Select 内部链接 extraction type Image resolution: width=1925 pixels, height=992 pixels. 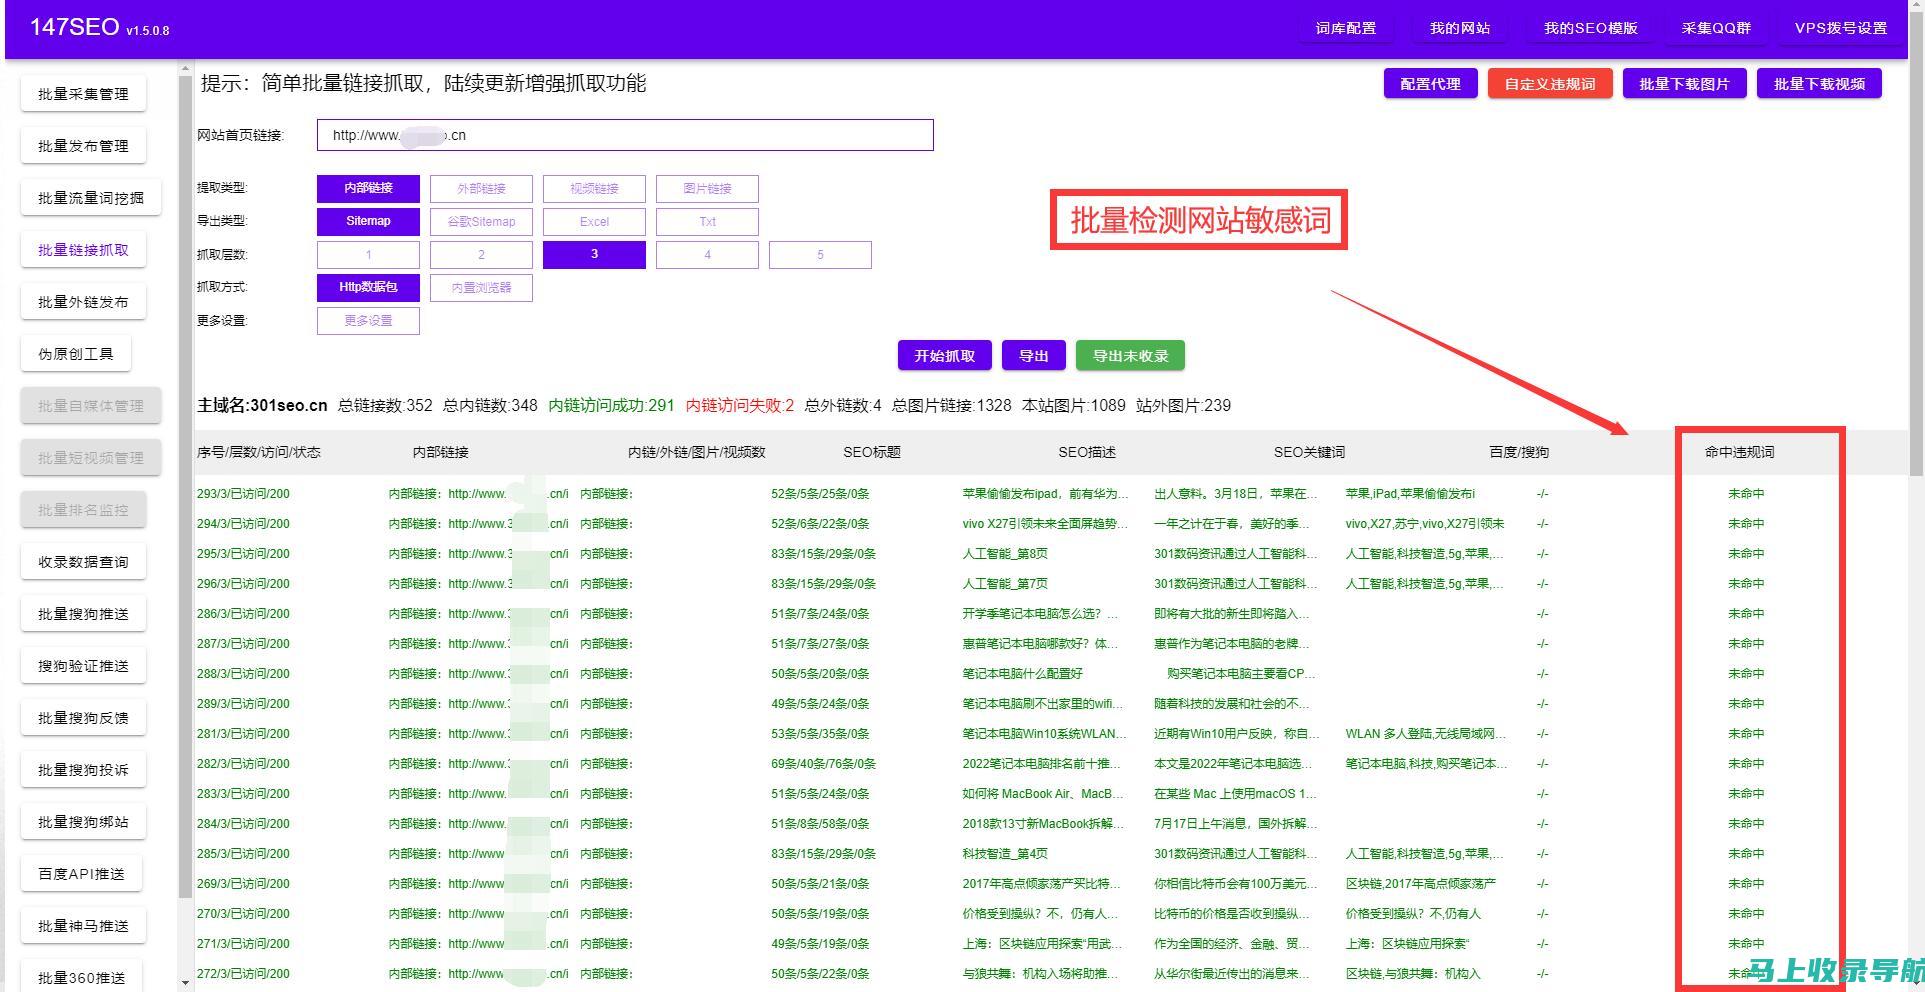[368, 188]
